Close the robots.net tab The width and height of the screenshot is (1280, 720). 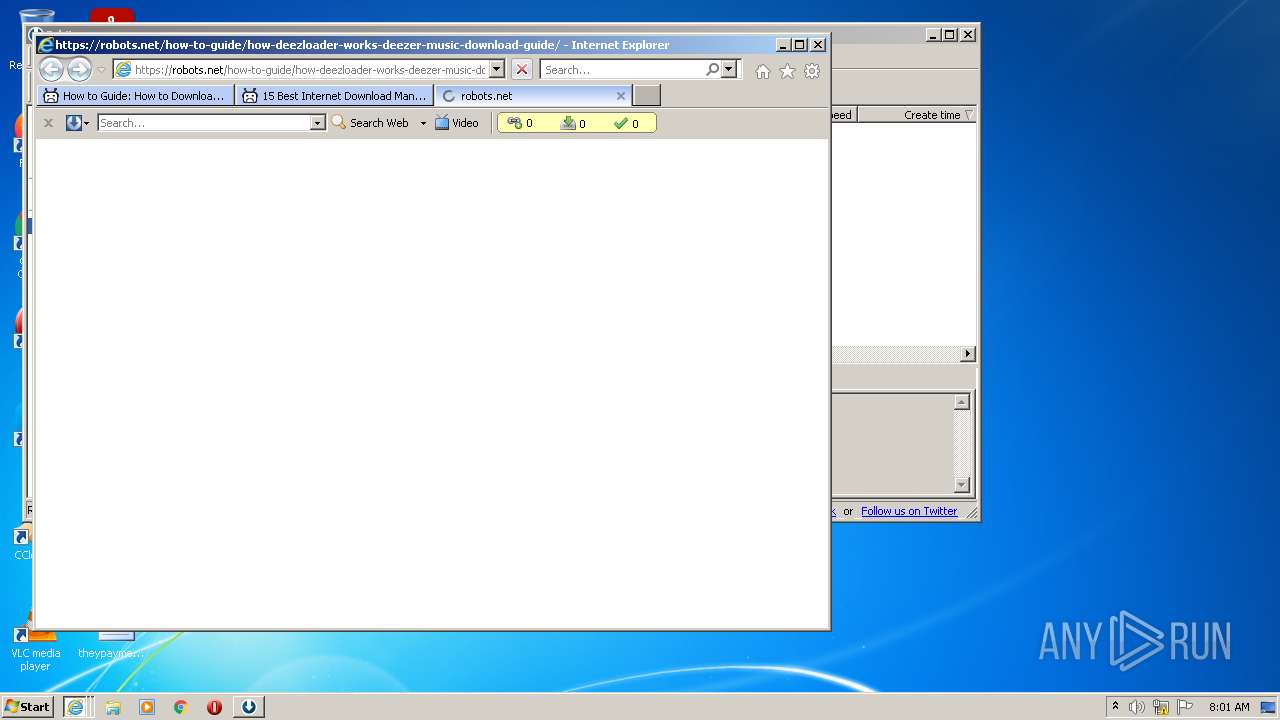[620, 96]
